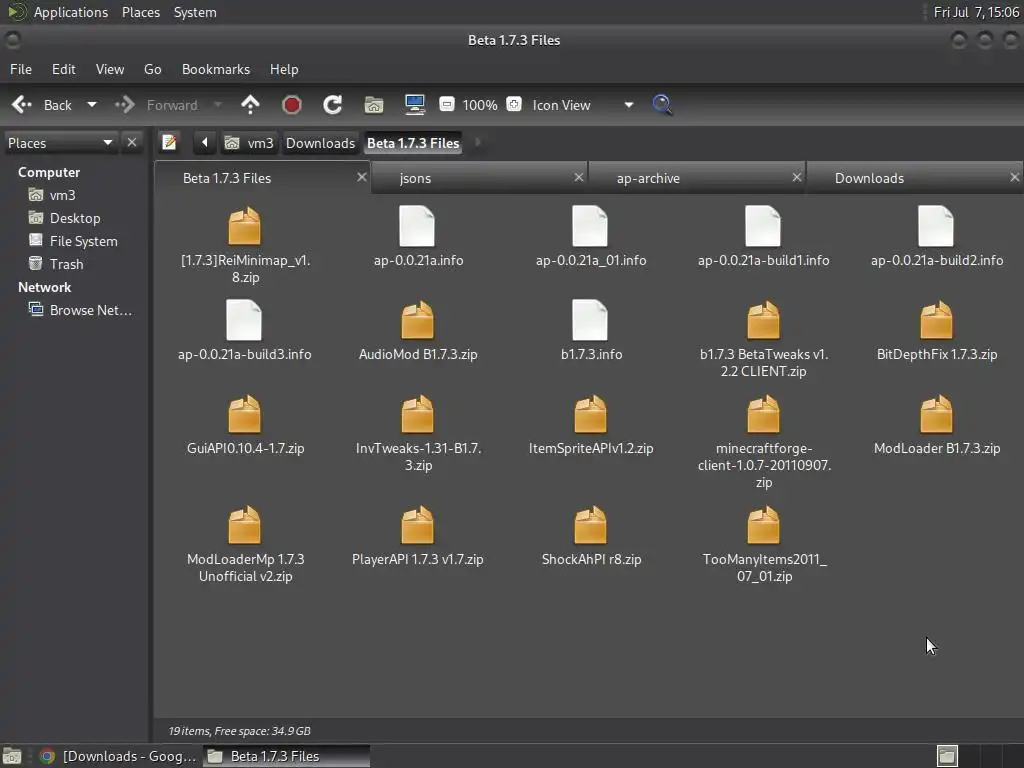Image resolution: width=1024 pixels, height=768 pixels.
Task: Select the ShockAhPI r8.zip archive icon
Action: 590,525
